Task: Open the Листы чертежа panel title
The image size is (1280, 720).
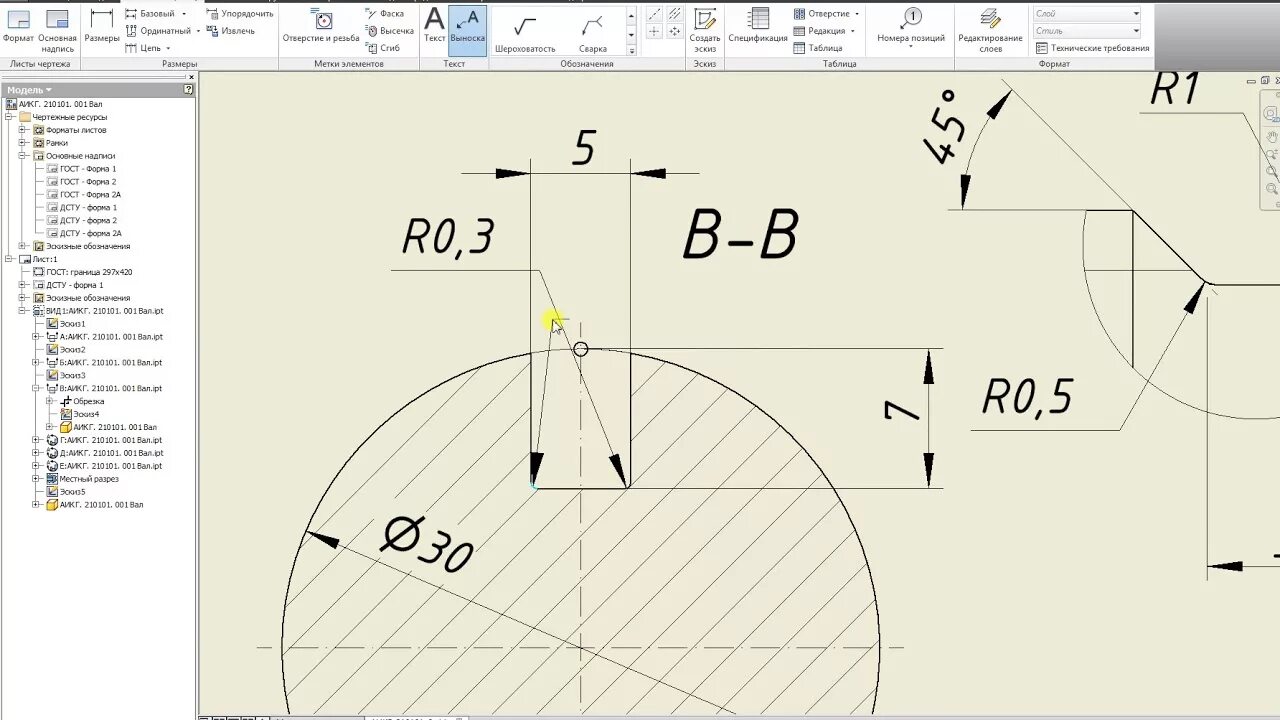Action: pos(40,64)
